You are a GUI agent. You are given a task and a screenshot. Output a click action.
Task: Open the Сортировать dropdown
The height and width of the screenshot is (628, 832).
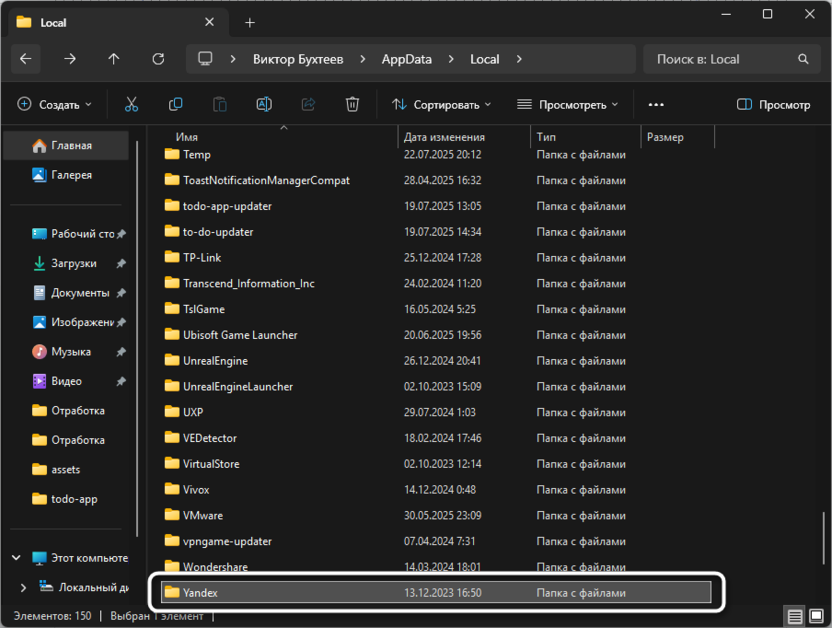[441, 104]
